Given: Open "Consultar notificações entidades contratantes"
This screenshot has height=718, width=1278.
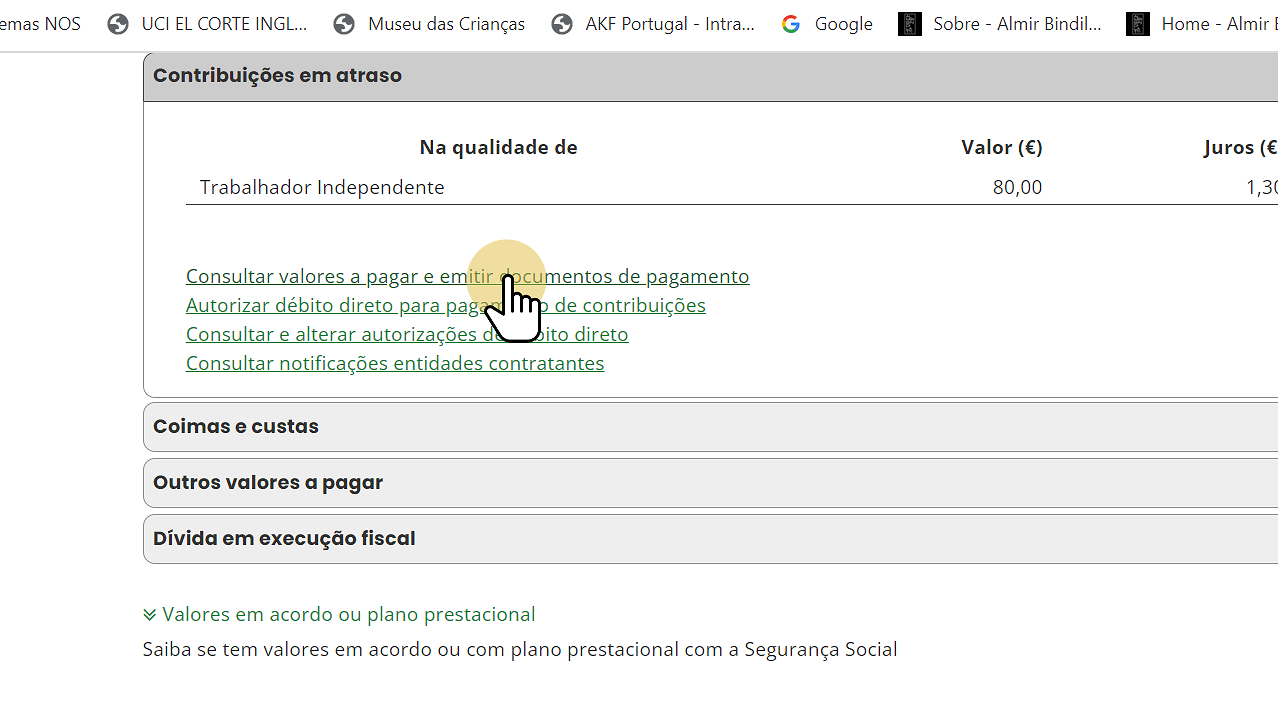Looking at the screenshot, I should pyautogui.click(x=394, y=362).
